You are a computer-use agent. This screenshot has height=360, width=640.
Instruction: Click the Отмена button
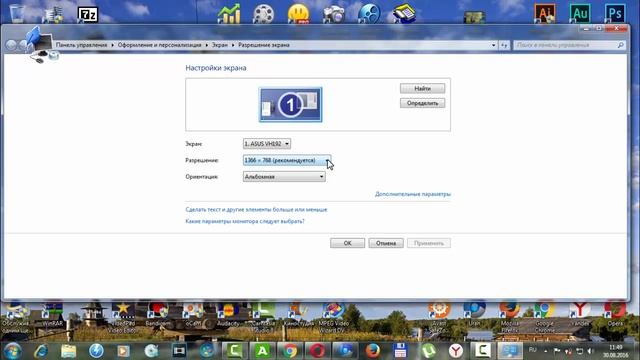point(386,243)
